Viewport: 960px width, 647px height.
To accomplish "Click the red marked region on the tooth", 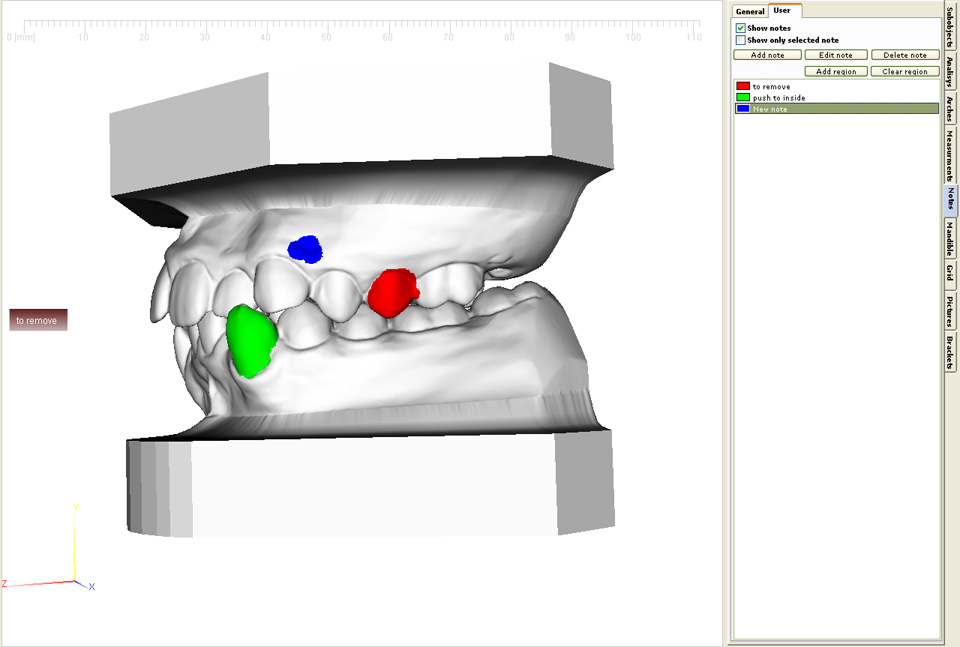I will [x=392, y=293].
